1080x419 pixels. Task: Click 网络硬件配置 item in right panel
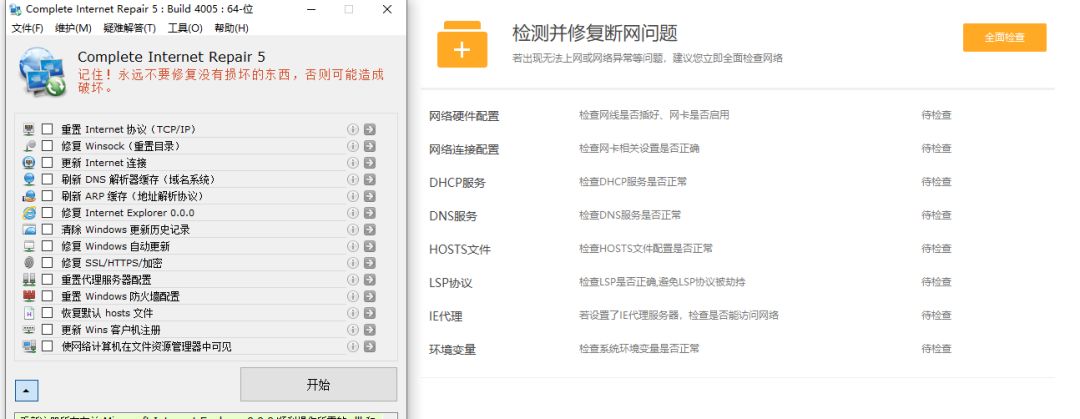tap(464, 116)
